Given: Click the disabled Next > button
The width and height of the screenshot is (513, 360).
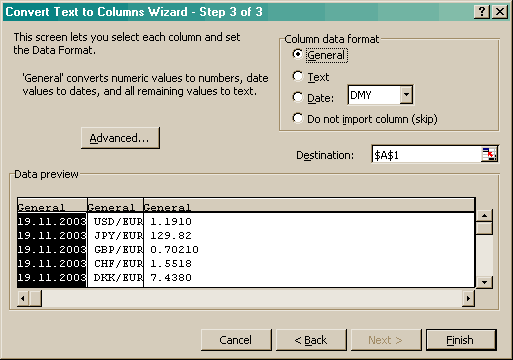Looking at the screenshot, I should click(386, 340).
